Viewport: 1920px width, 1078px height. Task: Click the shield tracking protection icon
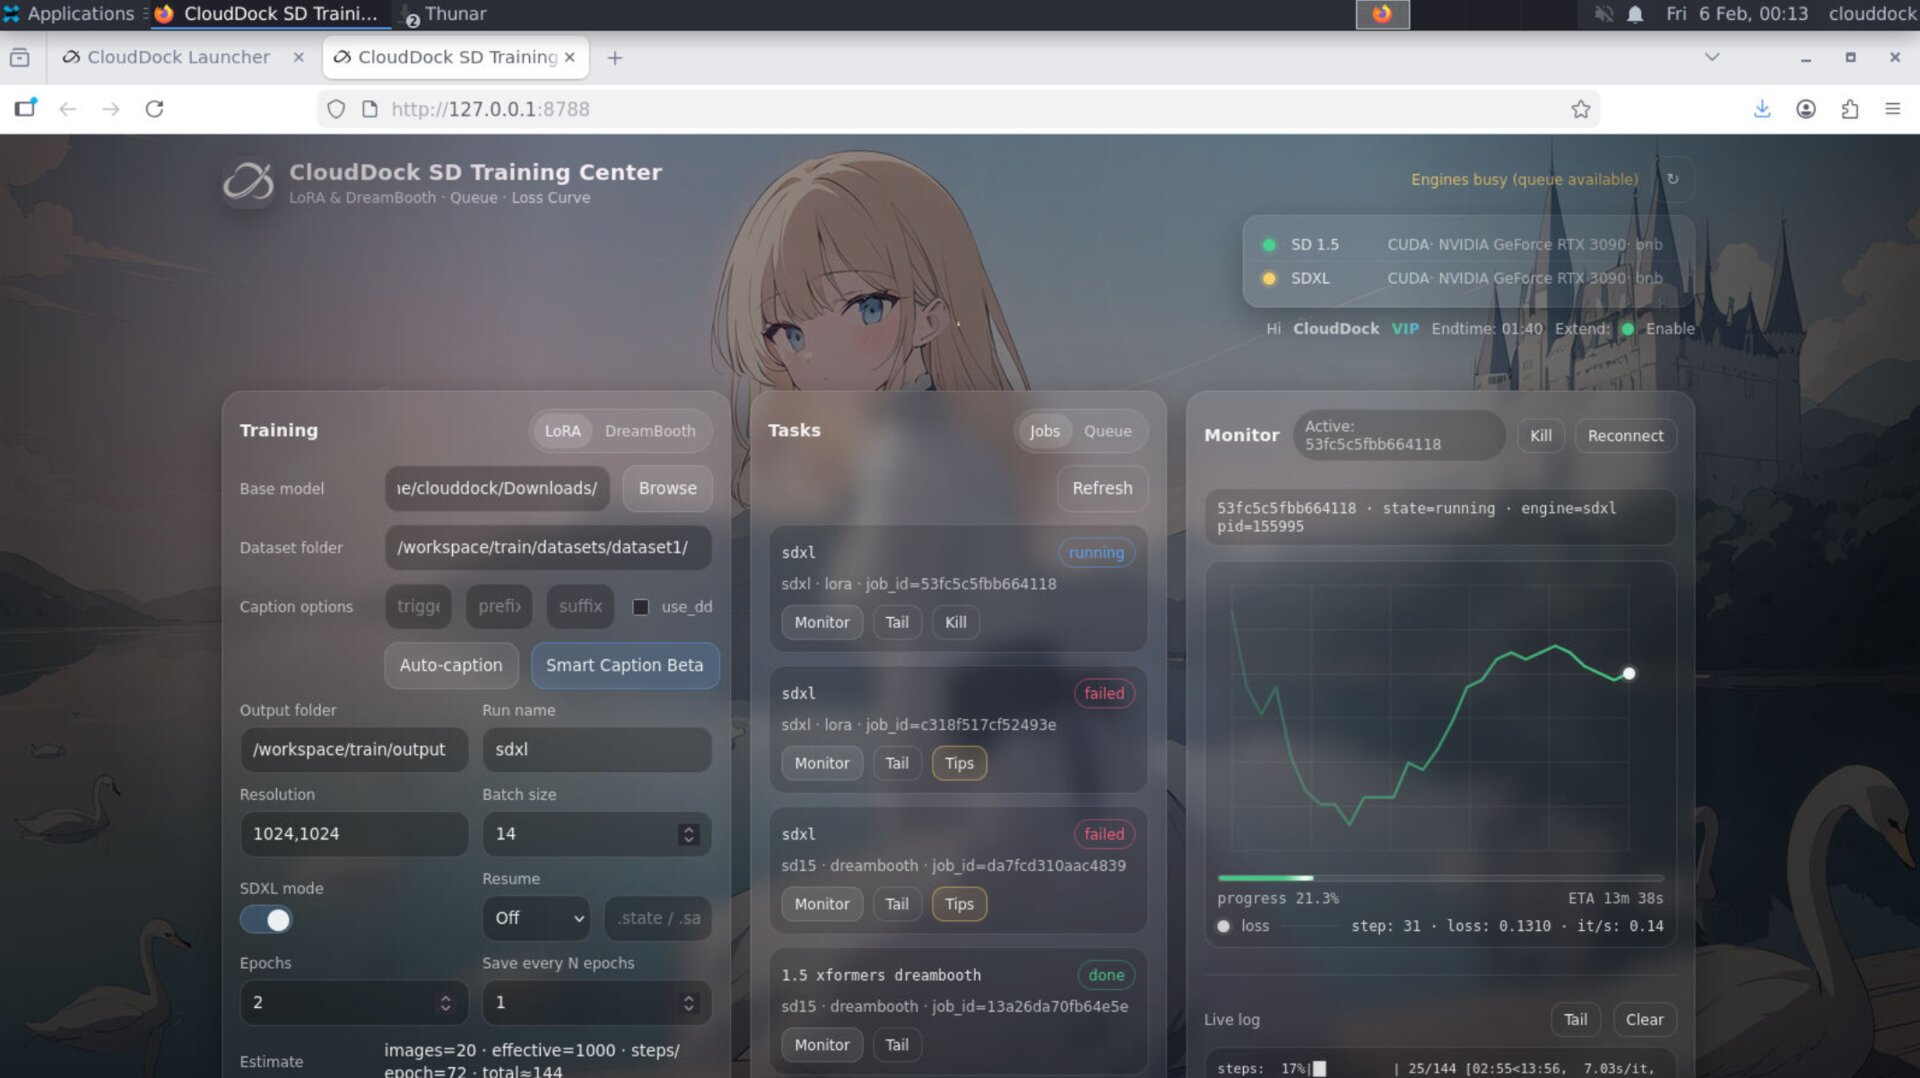(336, 108)
